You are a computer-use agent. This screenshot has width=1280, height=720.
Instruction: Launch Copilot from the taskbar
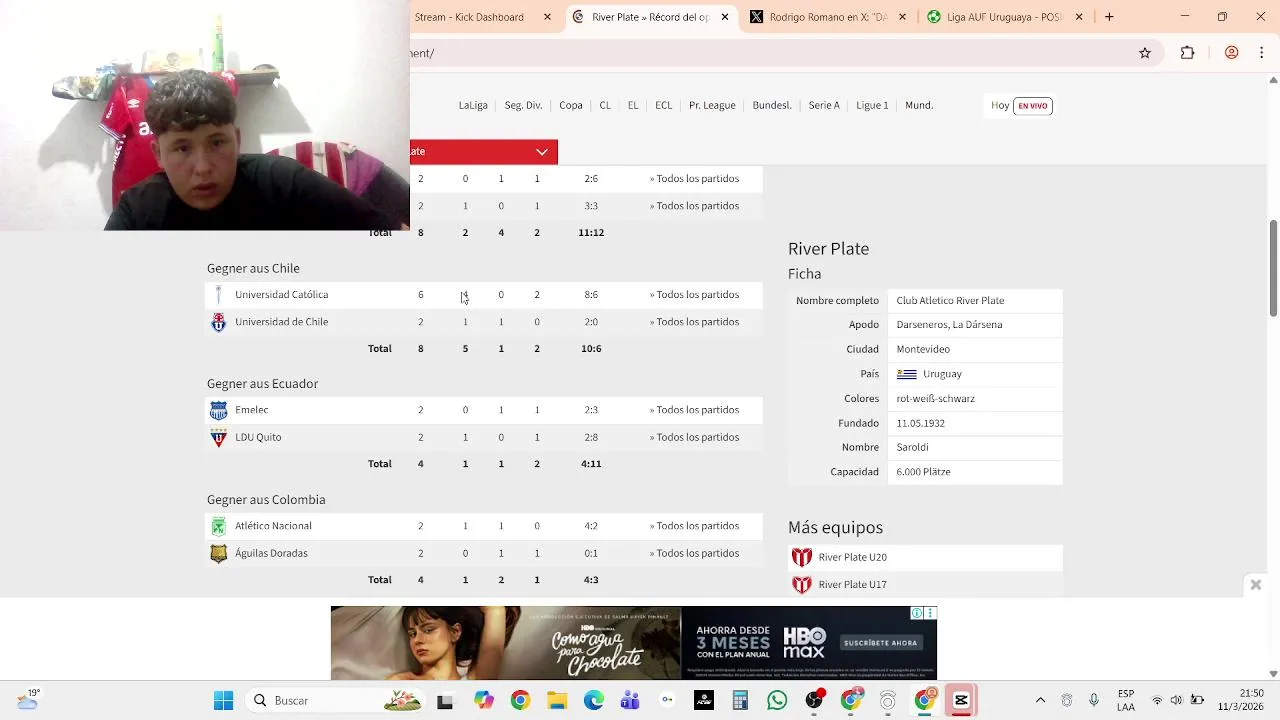point(484,701)
